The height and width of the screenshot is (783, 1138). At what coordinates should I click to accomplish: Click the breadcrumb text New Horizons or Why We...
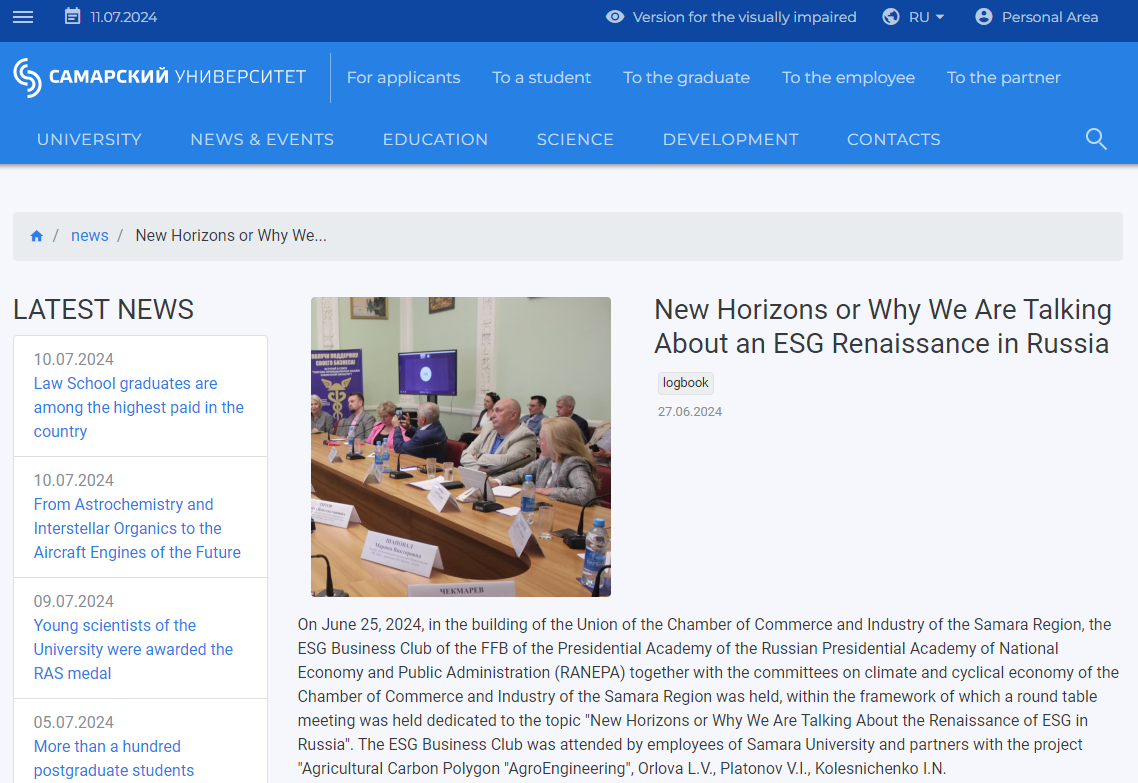click(x=231, y=235)
